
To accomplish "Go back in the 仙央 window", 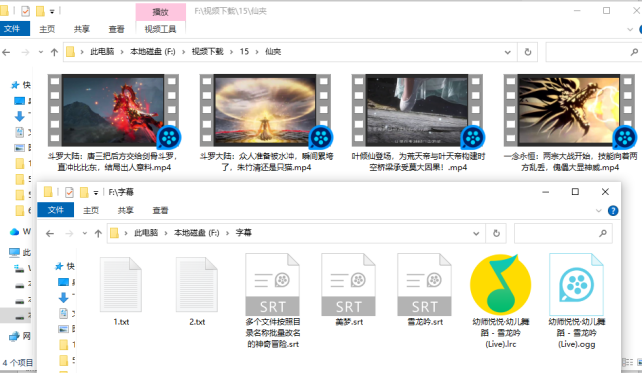I will coord(6,52).
